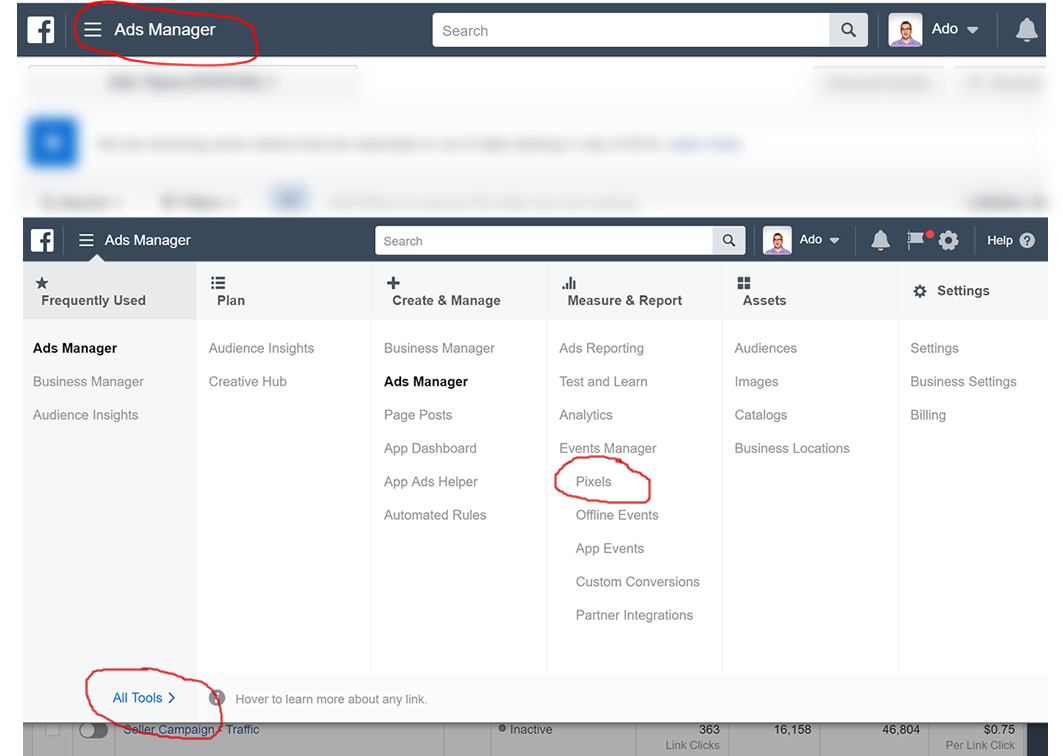Open Custom Conversions

tap(637, 582)
